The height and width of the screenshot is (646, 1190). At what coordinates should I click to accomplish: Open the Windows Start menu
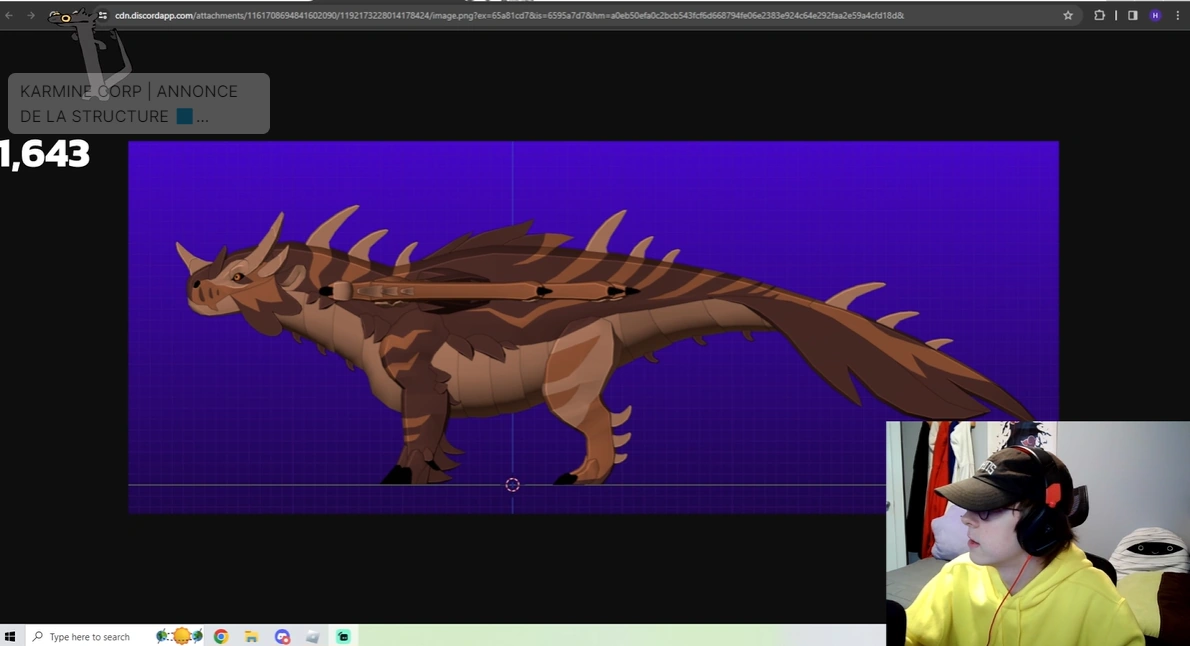[x=11, y=636]
